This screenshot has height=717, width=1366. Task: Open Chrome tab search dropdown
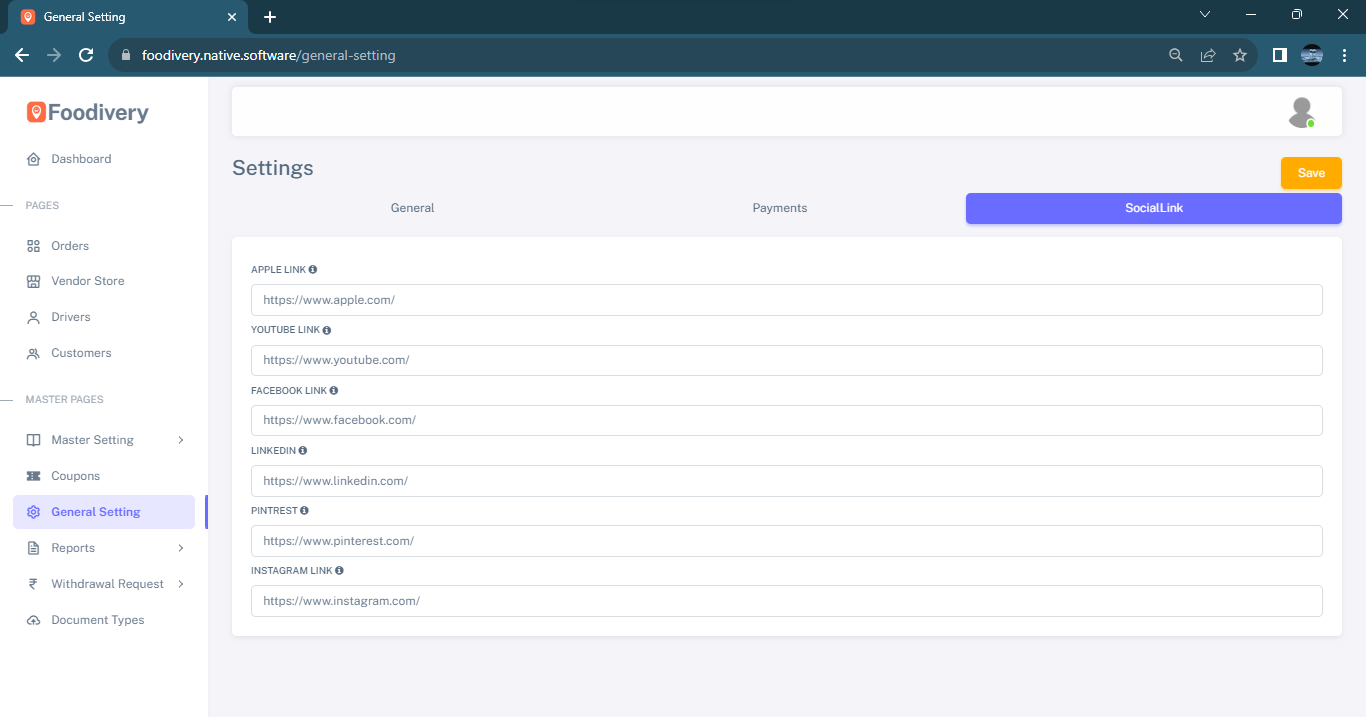click(x=1205, y=15)
